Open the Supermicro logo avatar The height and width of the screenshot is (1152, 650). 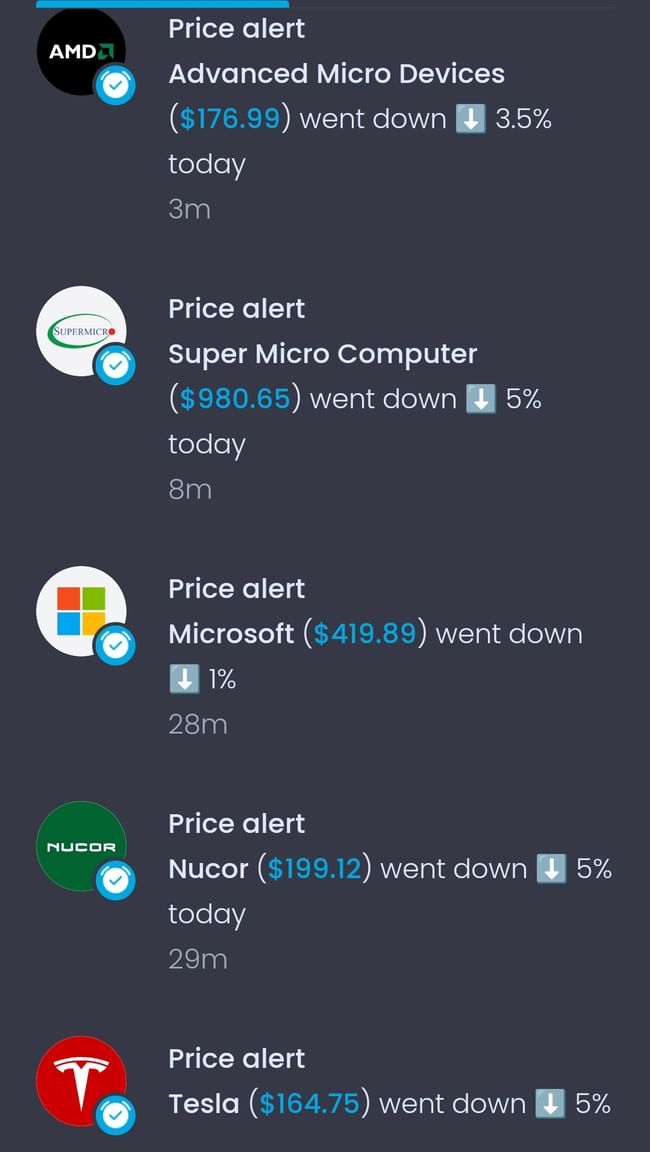[80, 330]
